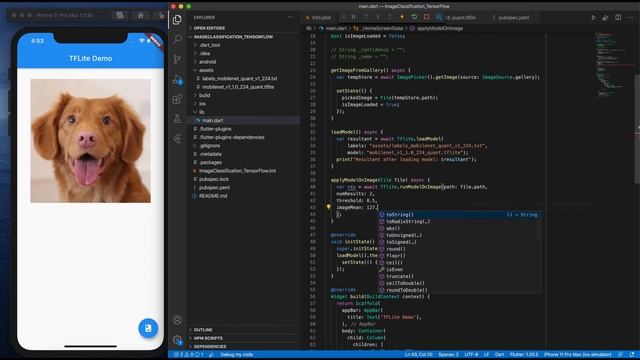The image size is (640, 360).
Task: Click the simulator home button icon
Action: (140, 16)
